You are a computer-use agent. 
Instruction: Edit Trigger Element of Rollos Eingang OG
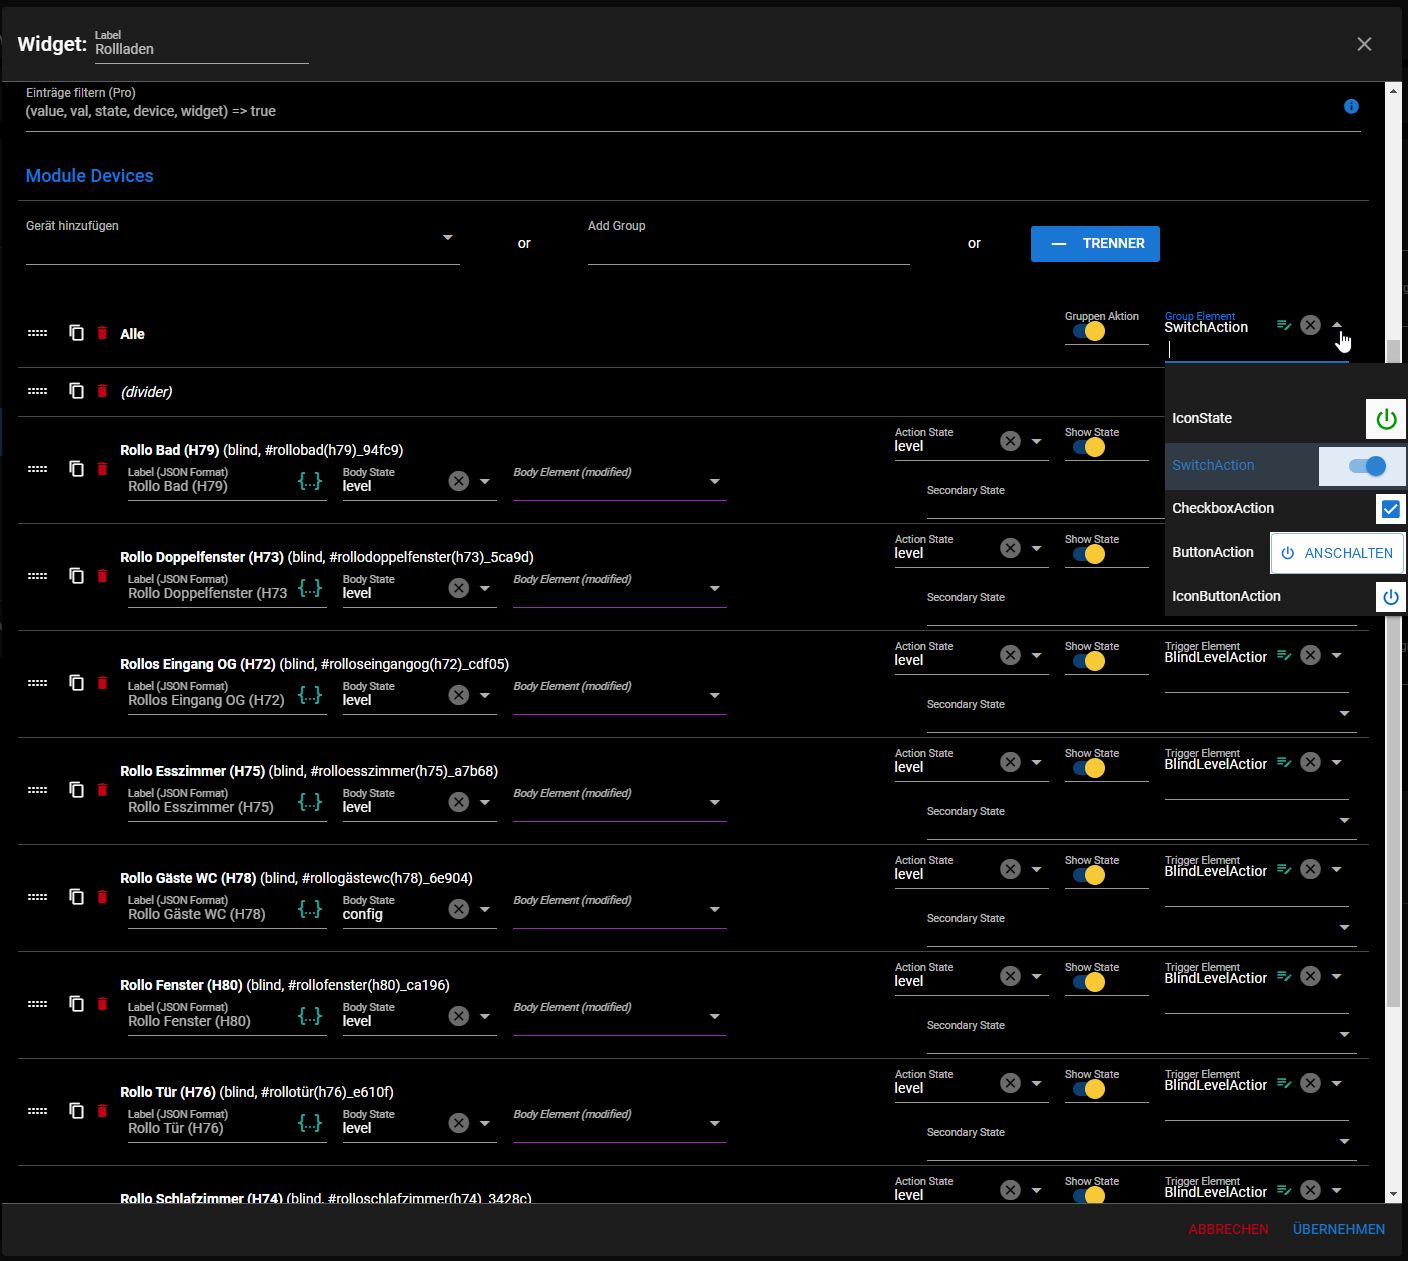point(1285,655)
